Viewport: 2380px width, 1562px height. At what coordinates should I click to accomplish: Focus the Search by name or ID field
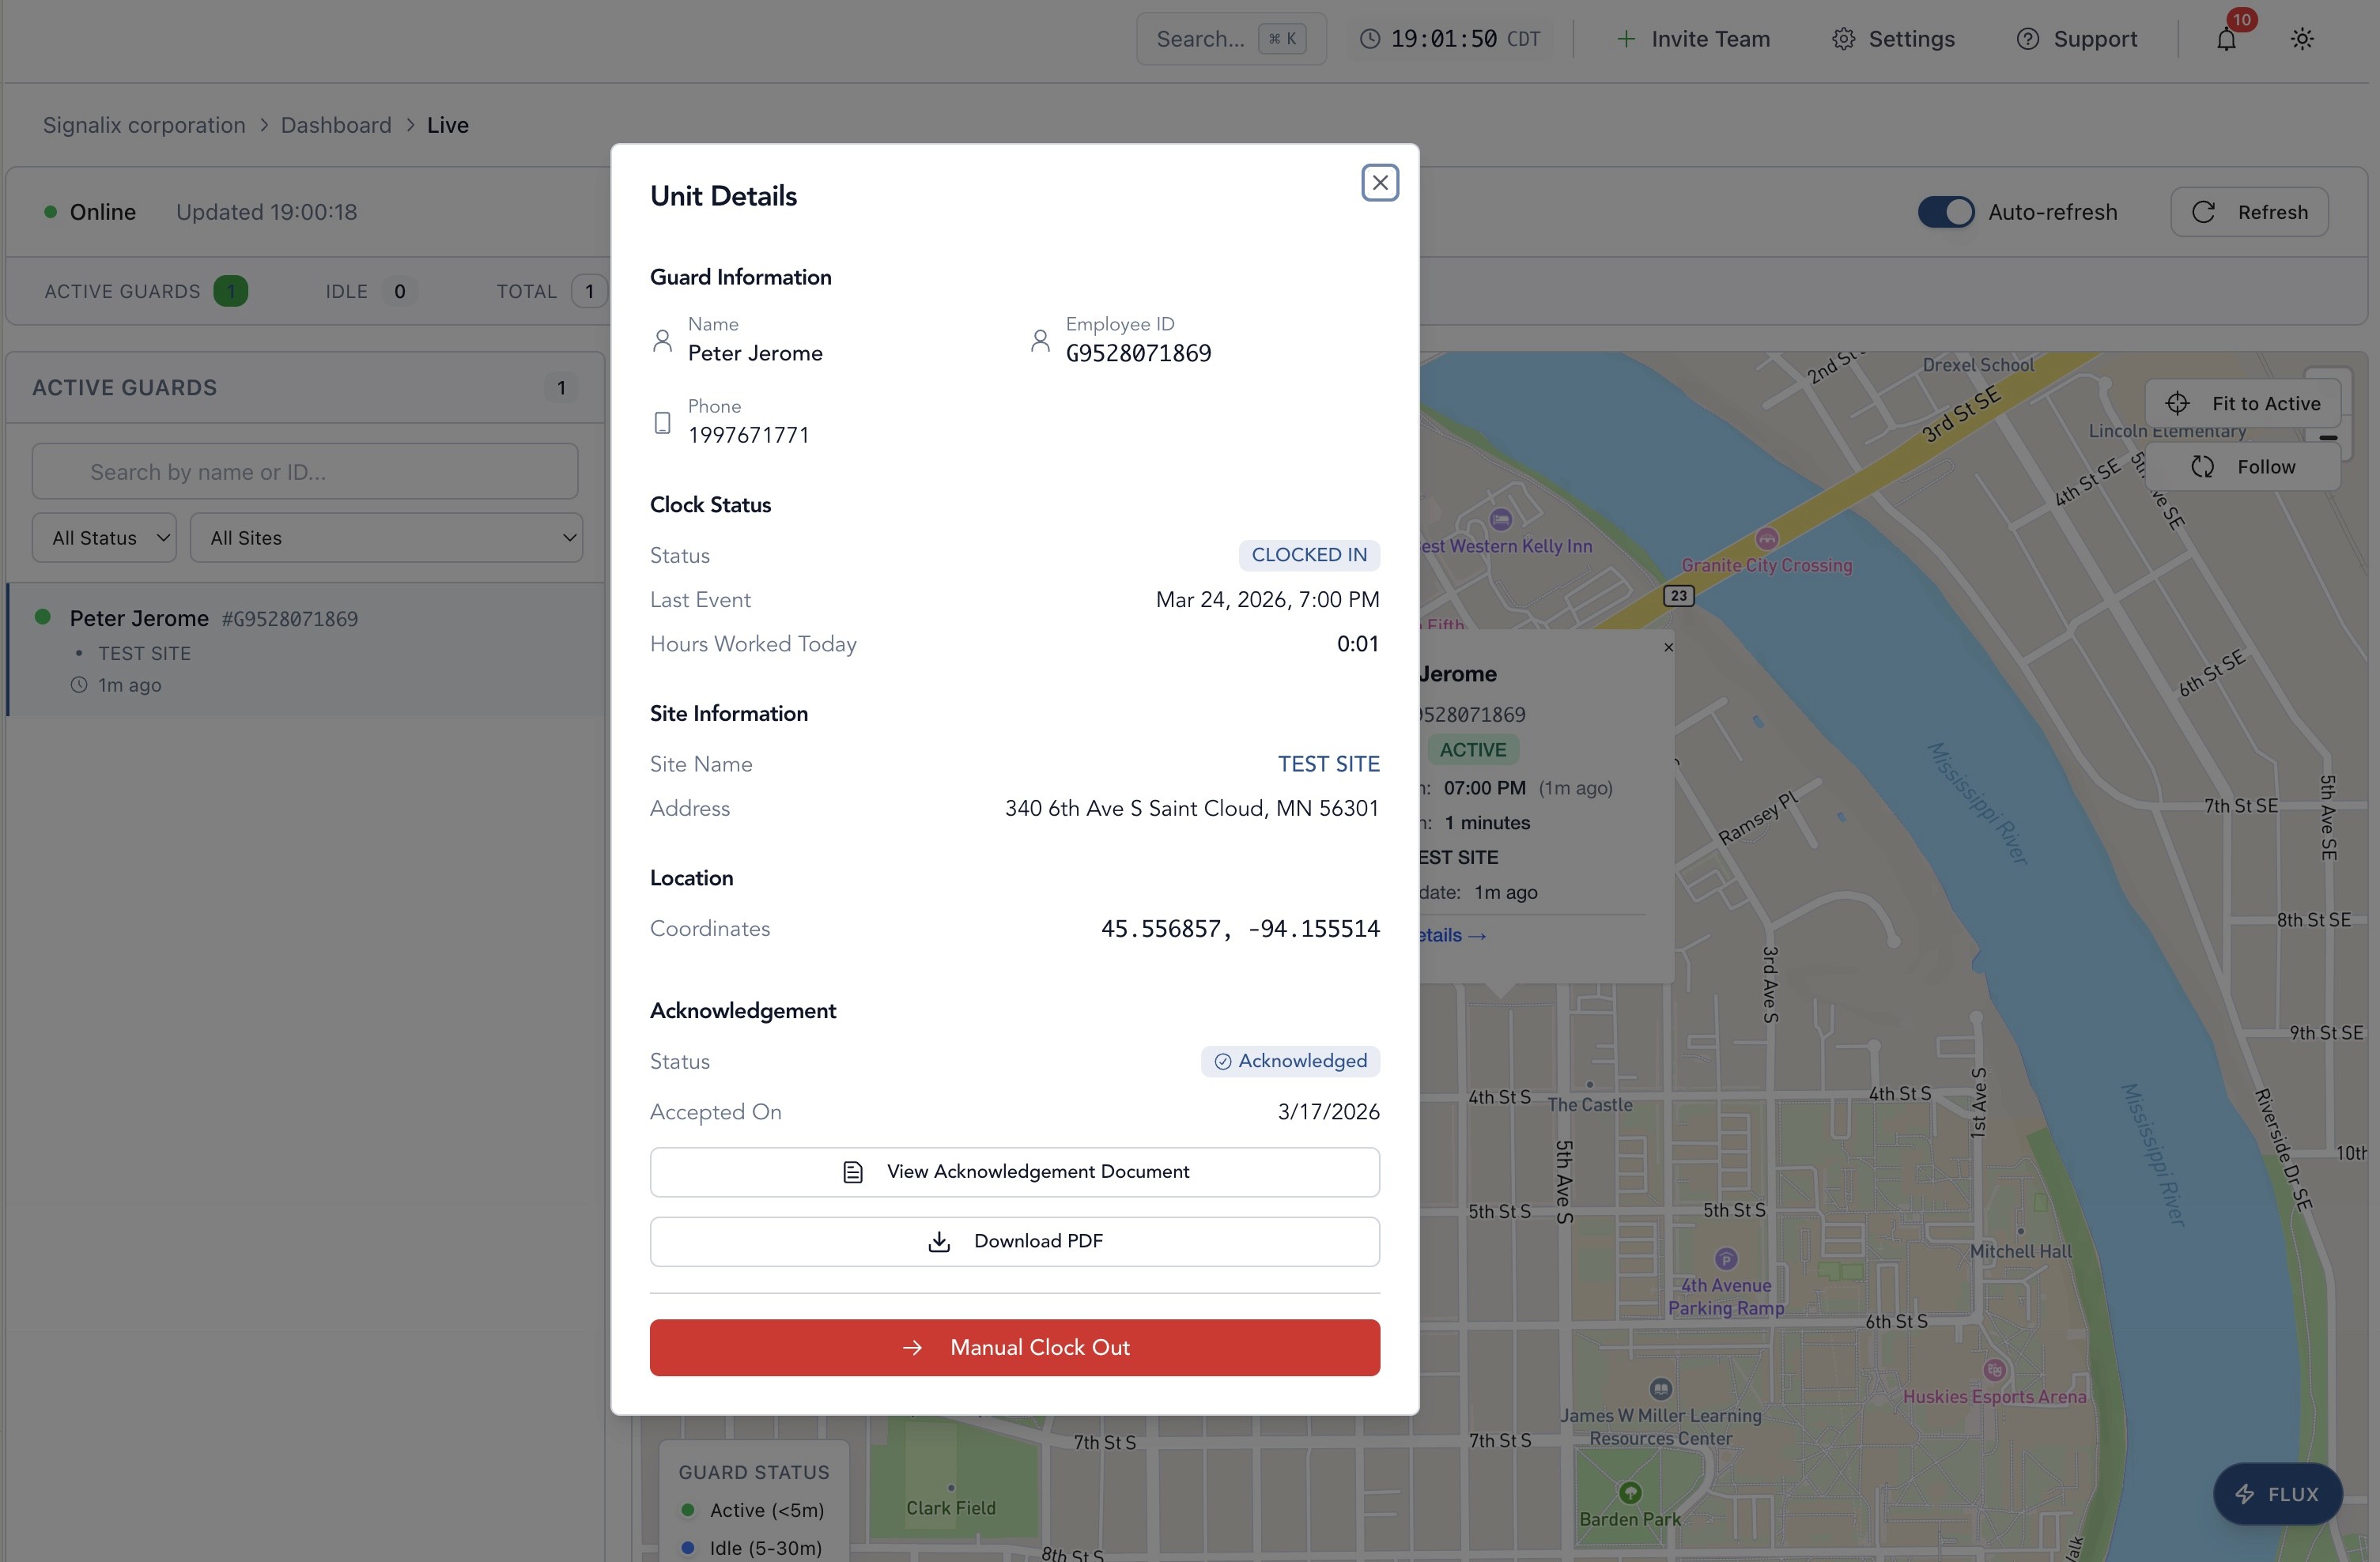click(x=305, y=472)
